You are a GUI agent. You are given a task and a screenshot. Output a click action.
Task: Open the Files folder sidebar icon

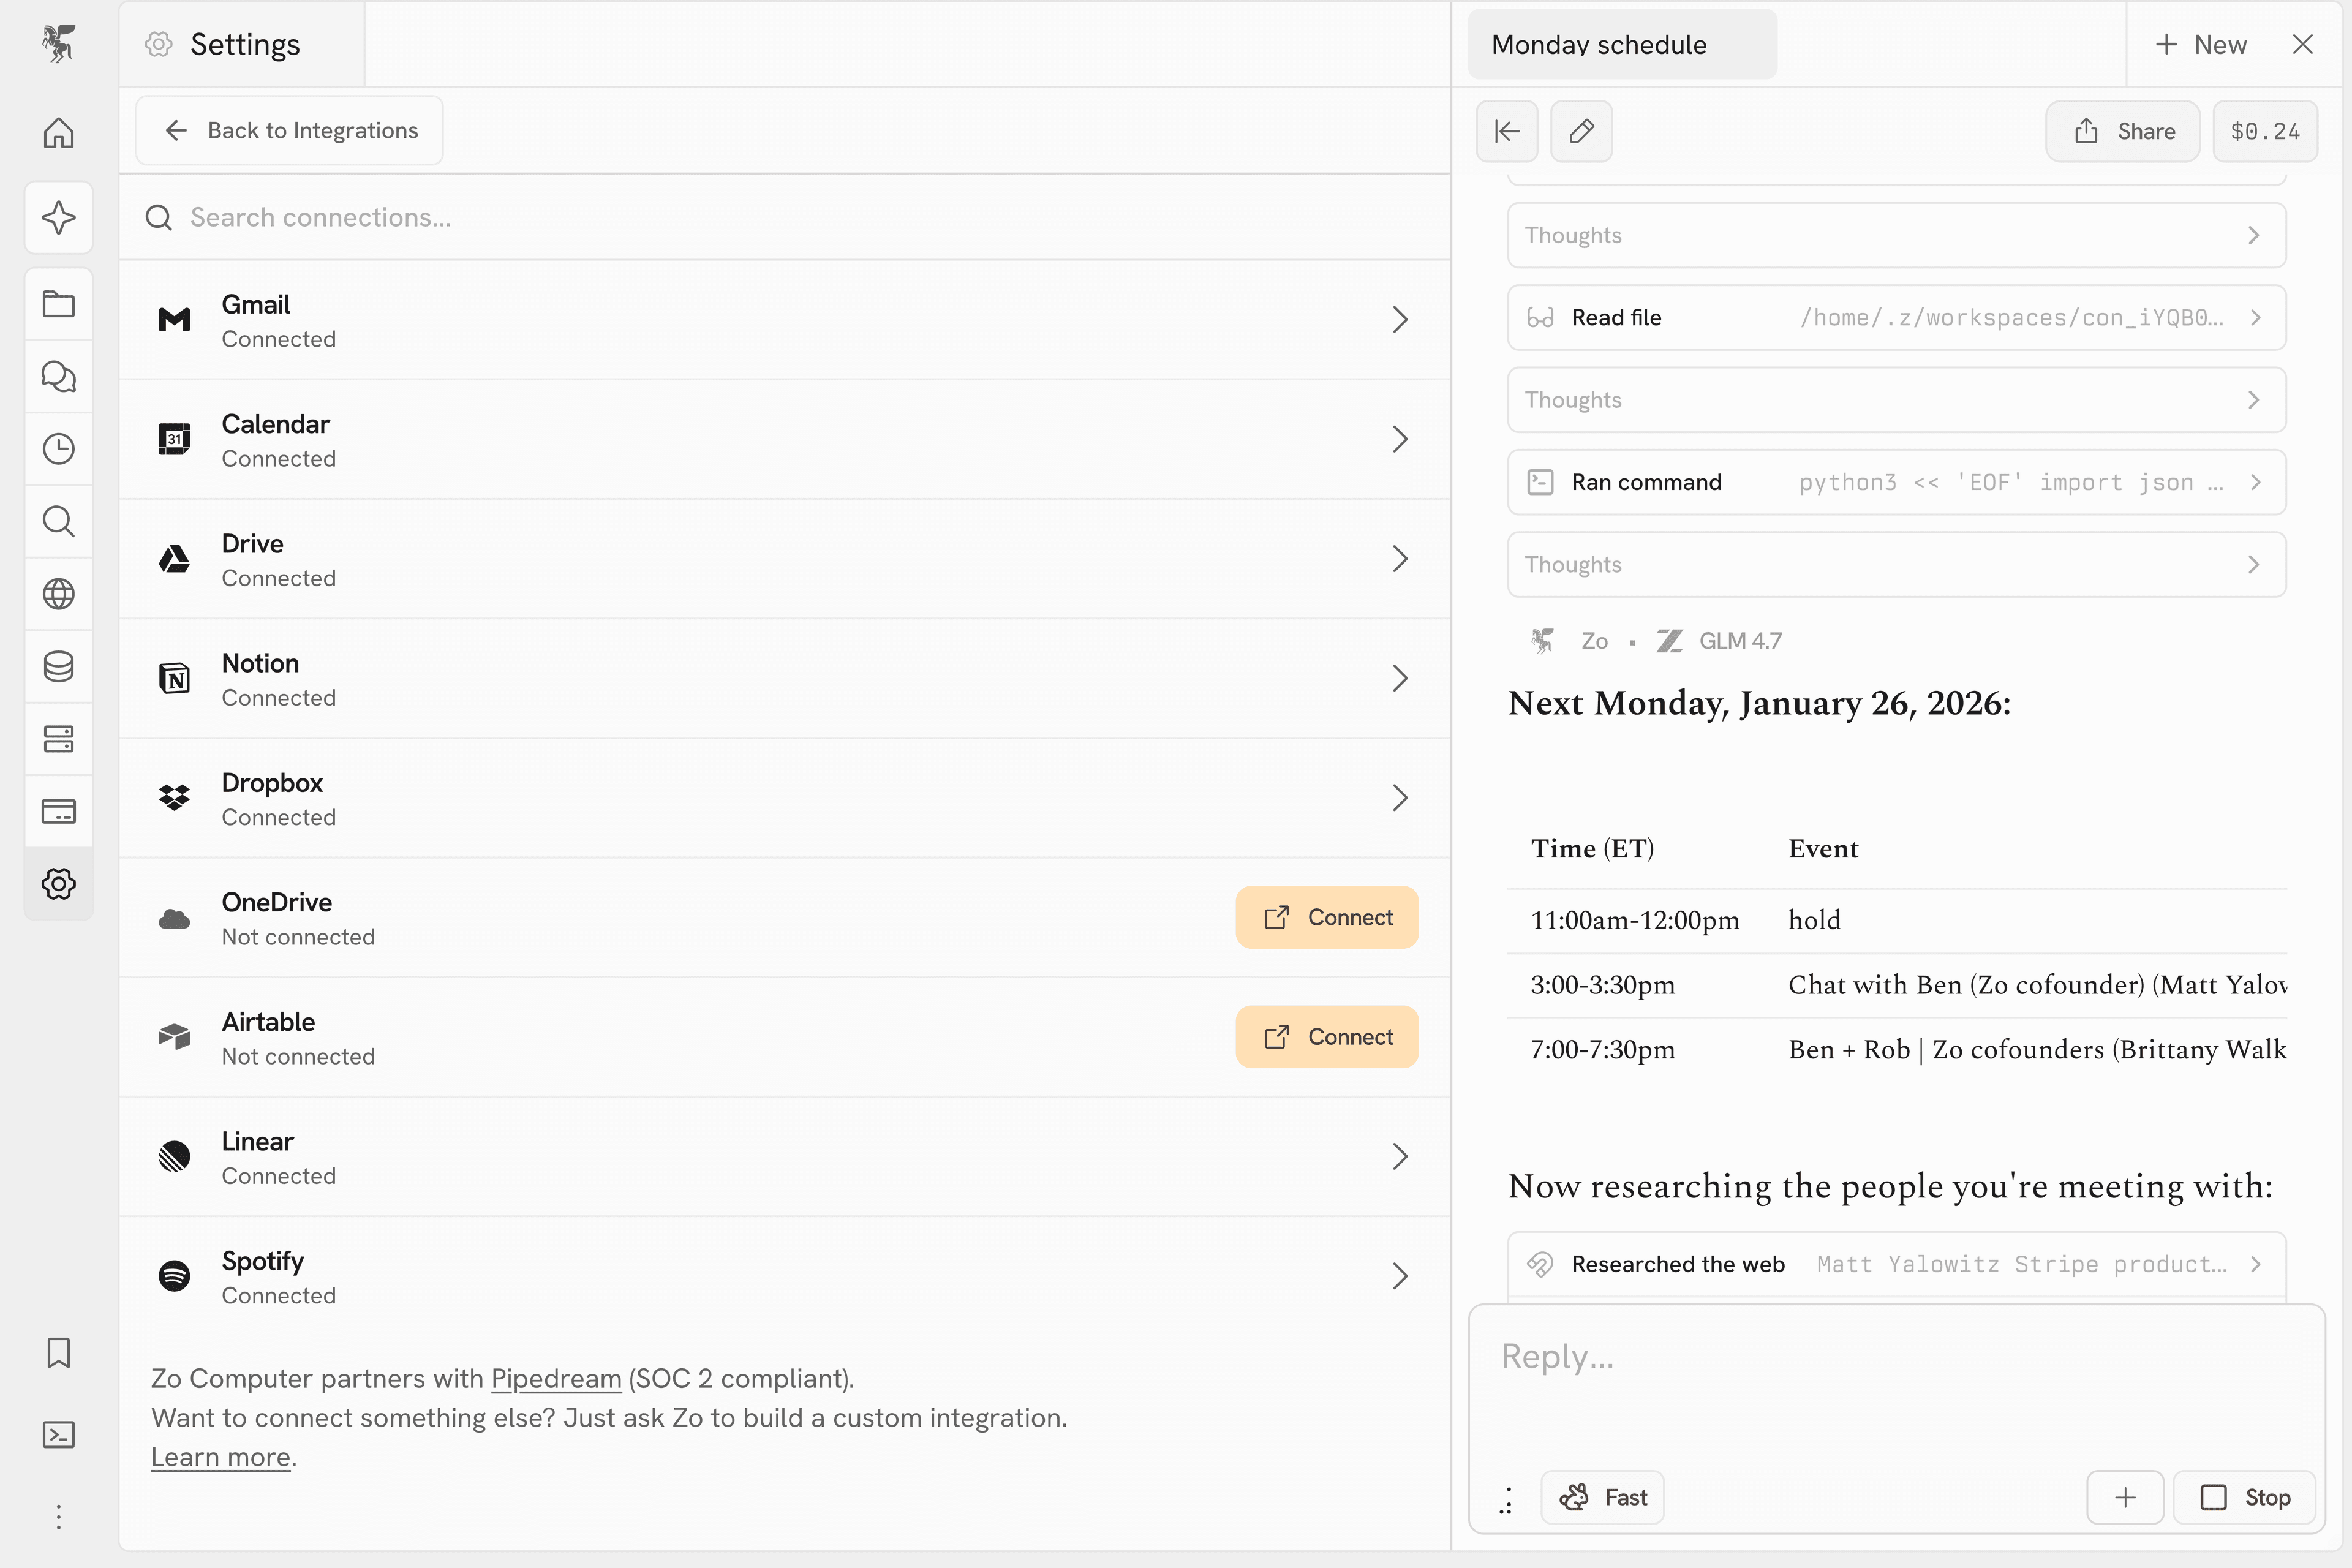click(x=58, y=304)
